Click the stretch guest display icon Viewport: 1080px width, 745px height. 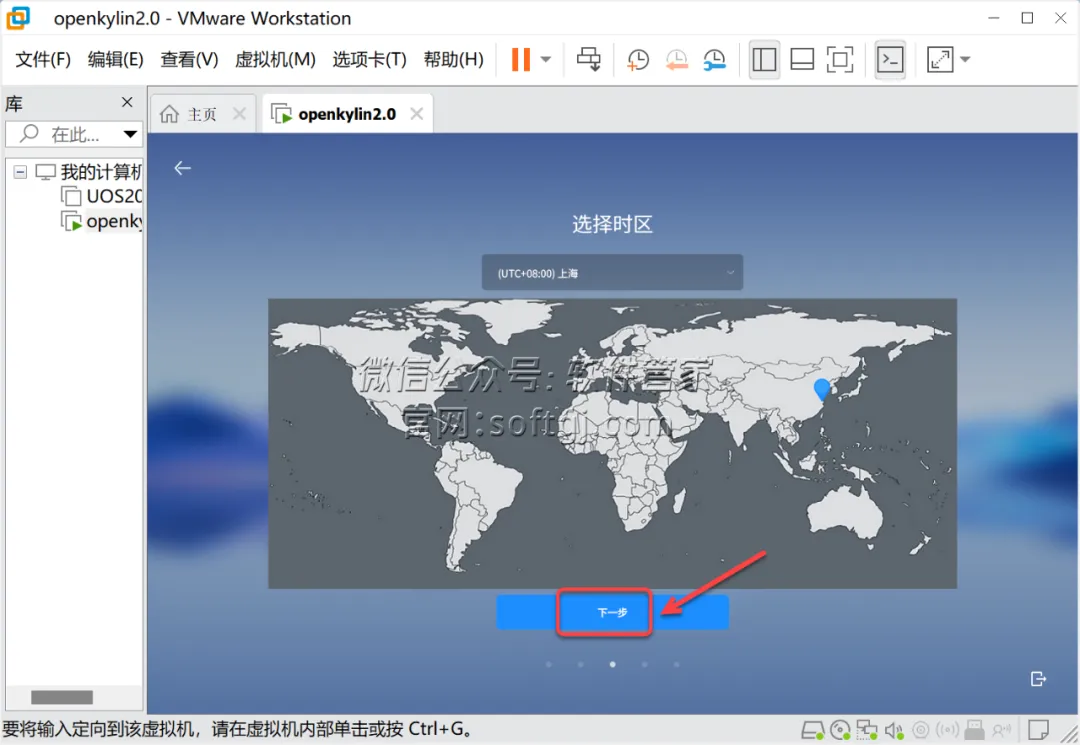coord(940,59)
